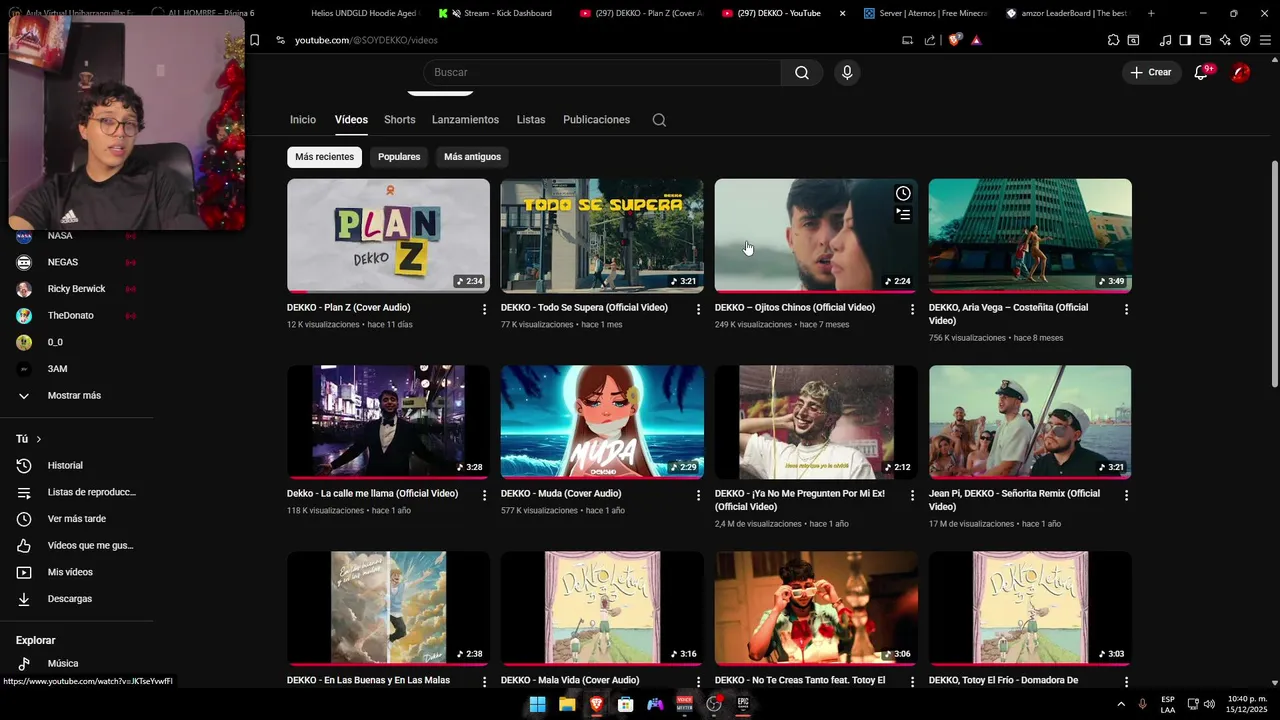
Task: Select the Más antiguos filter chip
Action: coord(472,157)
